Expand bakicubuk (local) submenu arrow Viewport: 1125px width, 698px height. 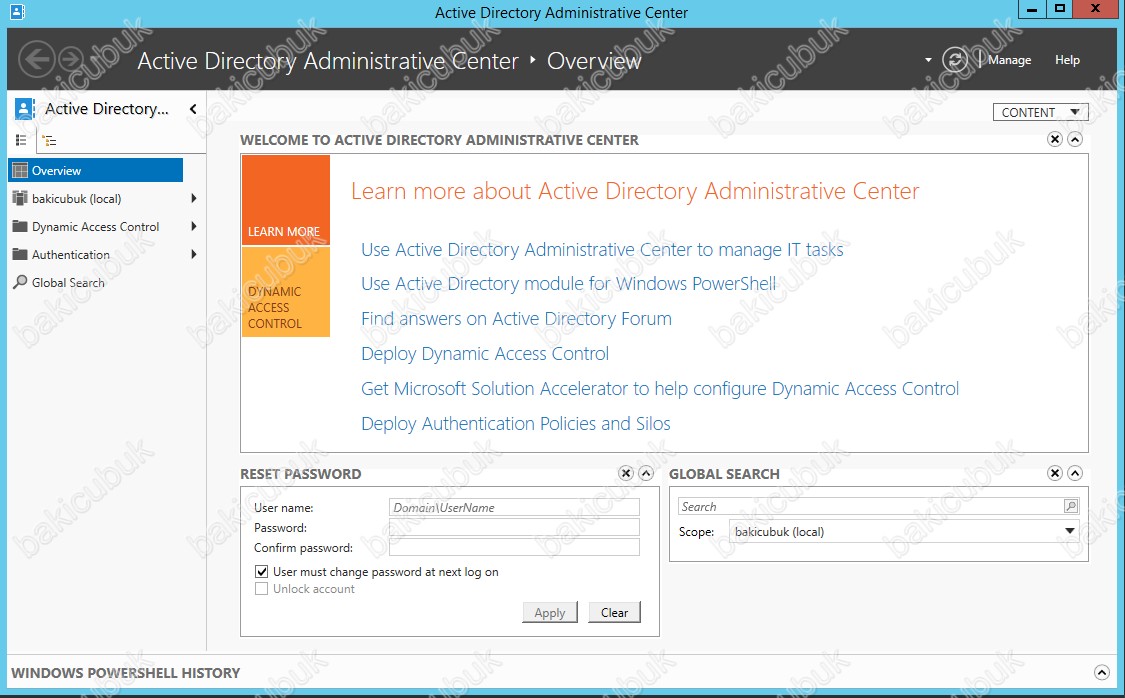194,198
